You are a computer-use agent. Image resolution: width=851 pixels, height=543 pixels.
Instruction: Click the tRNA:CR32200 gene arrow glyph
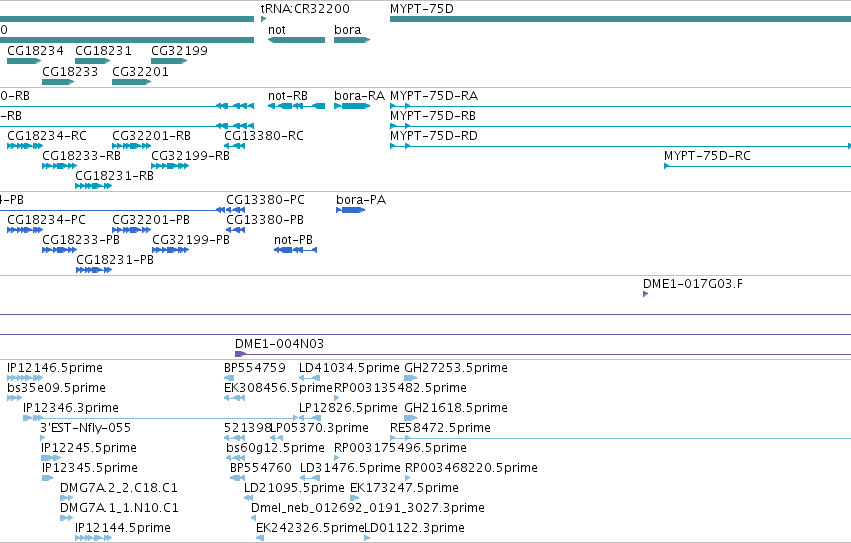[263, 19]
